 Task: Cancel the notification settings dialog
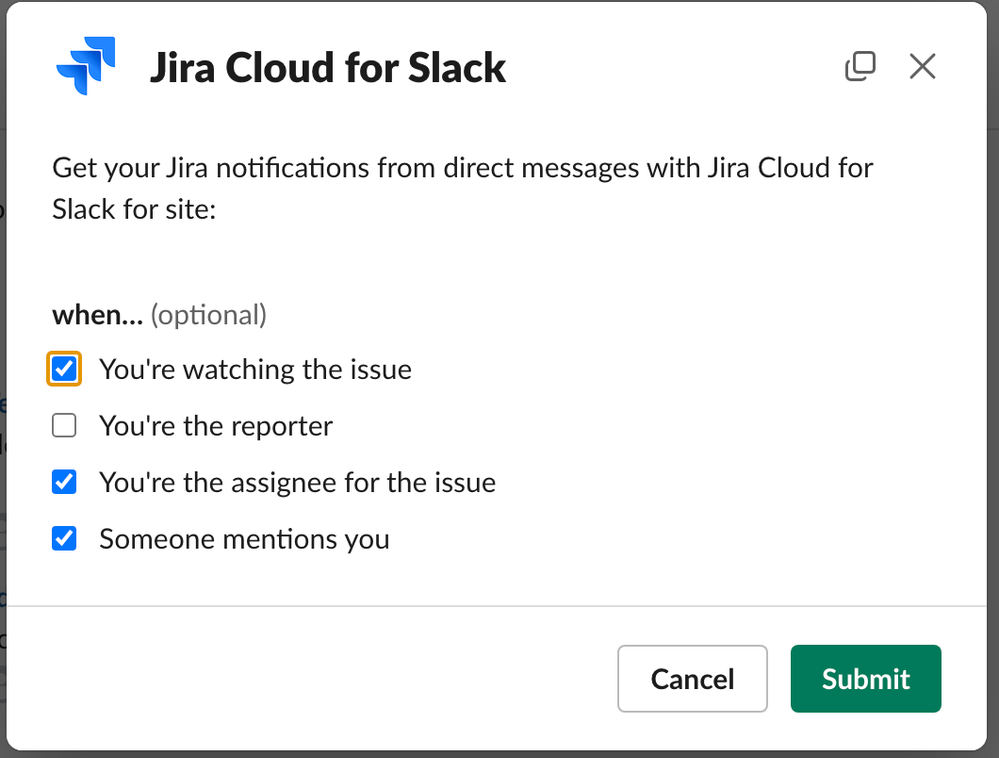[692, 678]
